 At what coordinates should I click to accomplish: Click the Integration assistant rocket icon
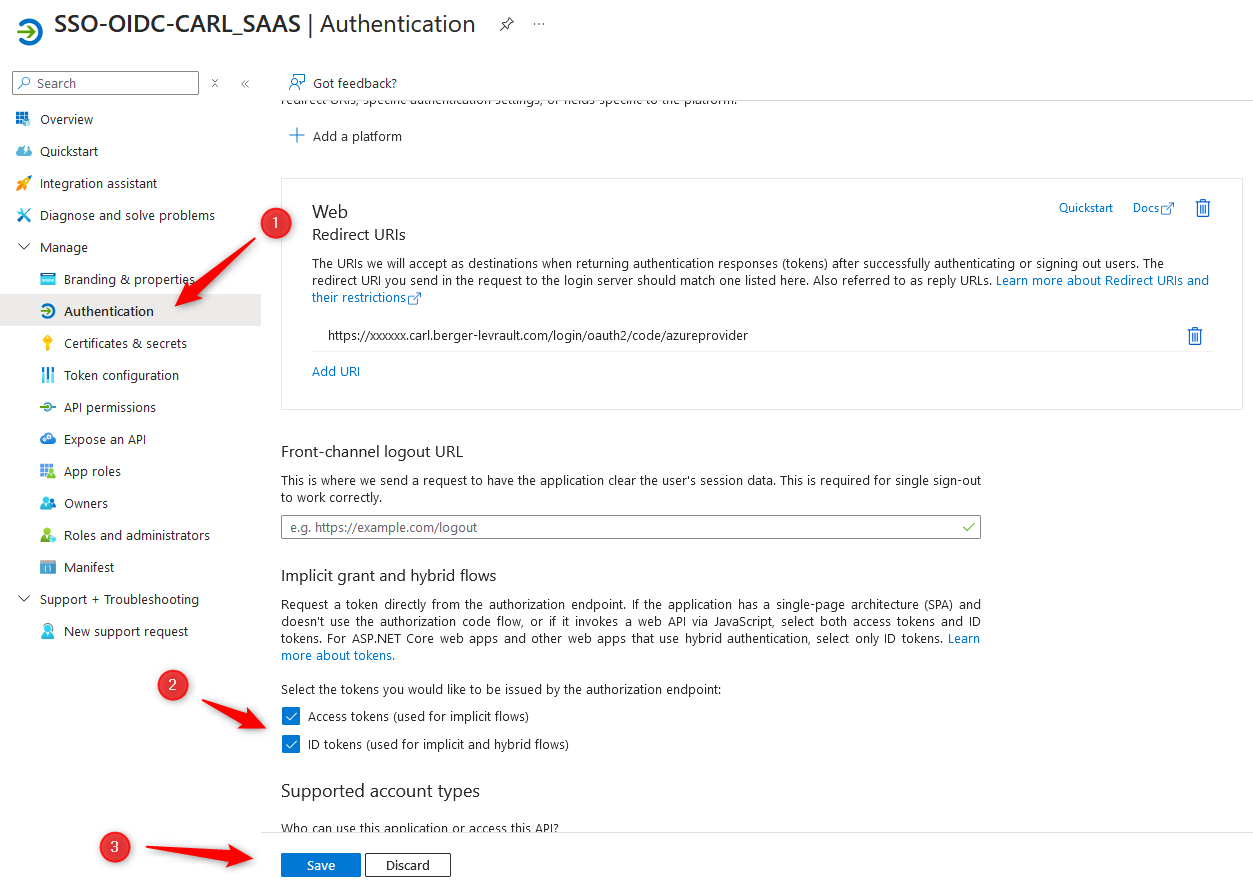tap(23, 183)
